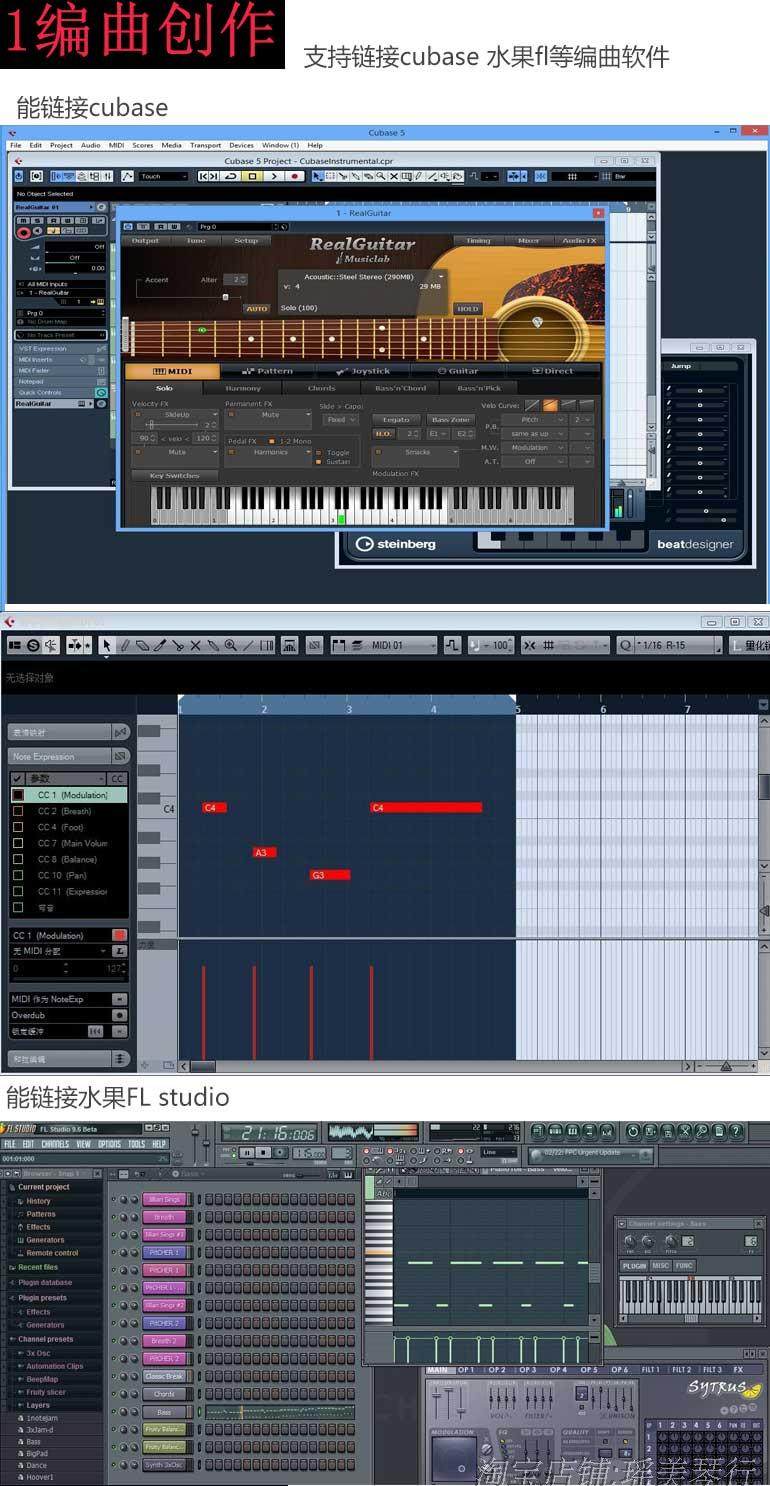Click the red record-enable button on RealGuitar track

[x=23, y=233]
